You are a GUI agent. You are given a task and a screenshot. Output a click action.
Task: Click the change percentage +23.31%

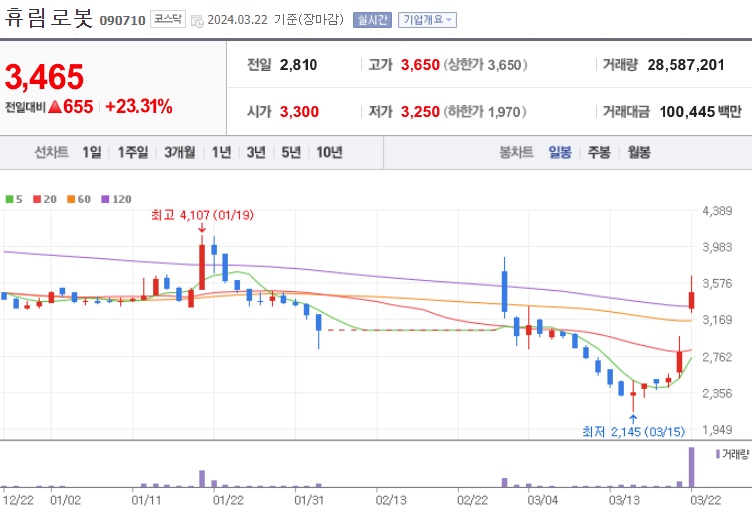tap(139, 106)
